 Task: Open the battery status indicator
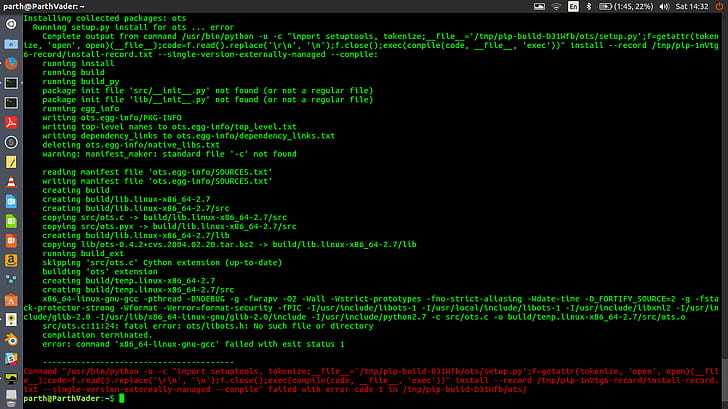(x=608, y=6)
